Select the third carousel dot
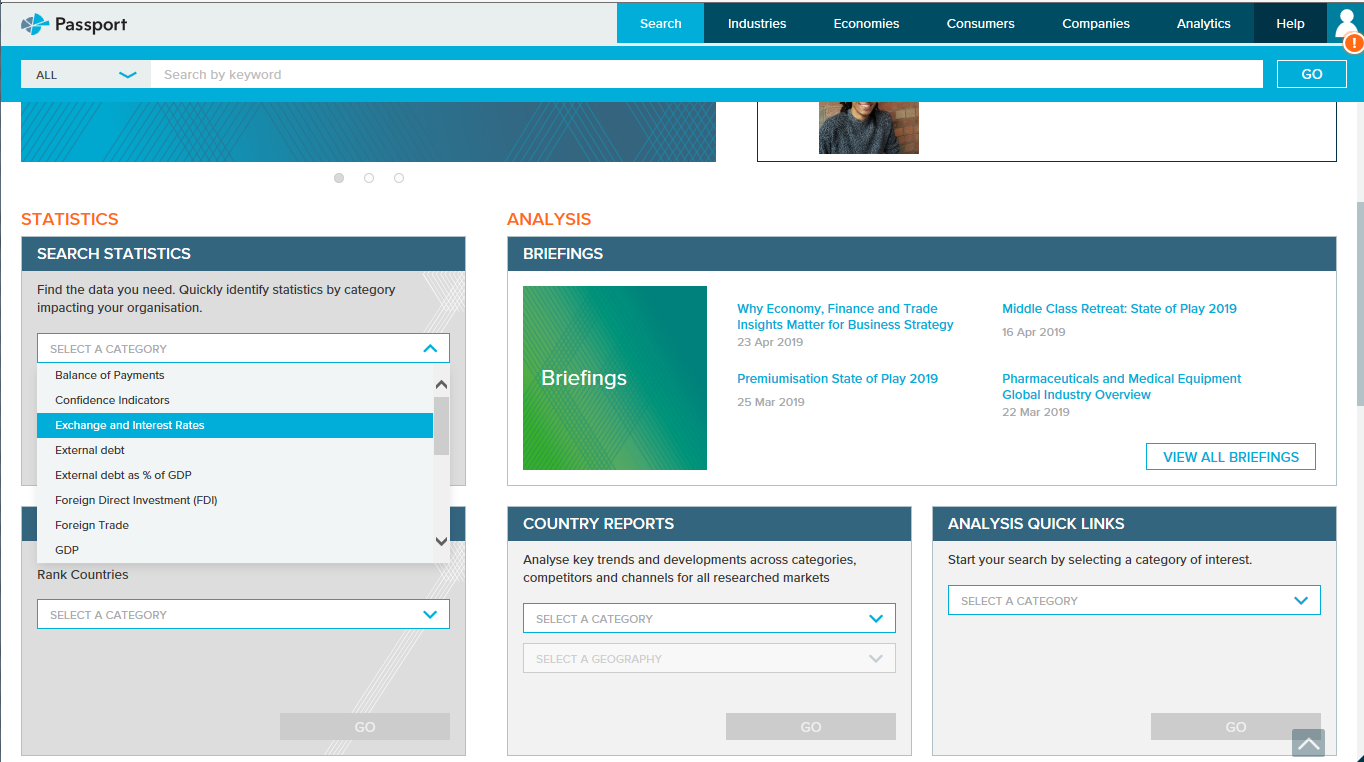Viewport: 1364px width, 762px height. pyautogui.click(x=399, y=178)
